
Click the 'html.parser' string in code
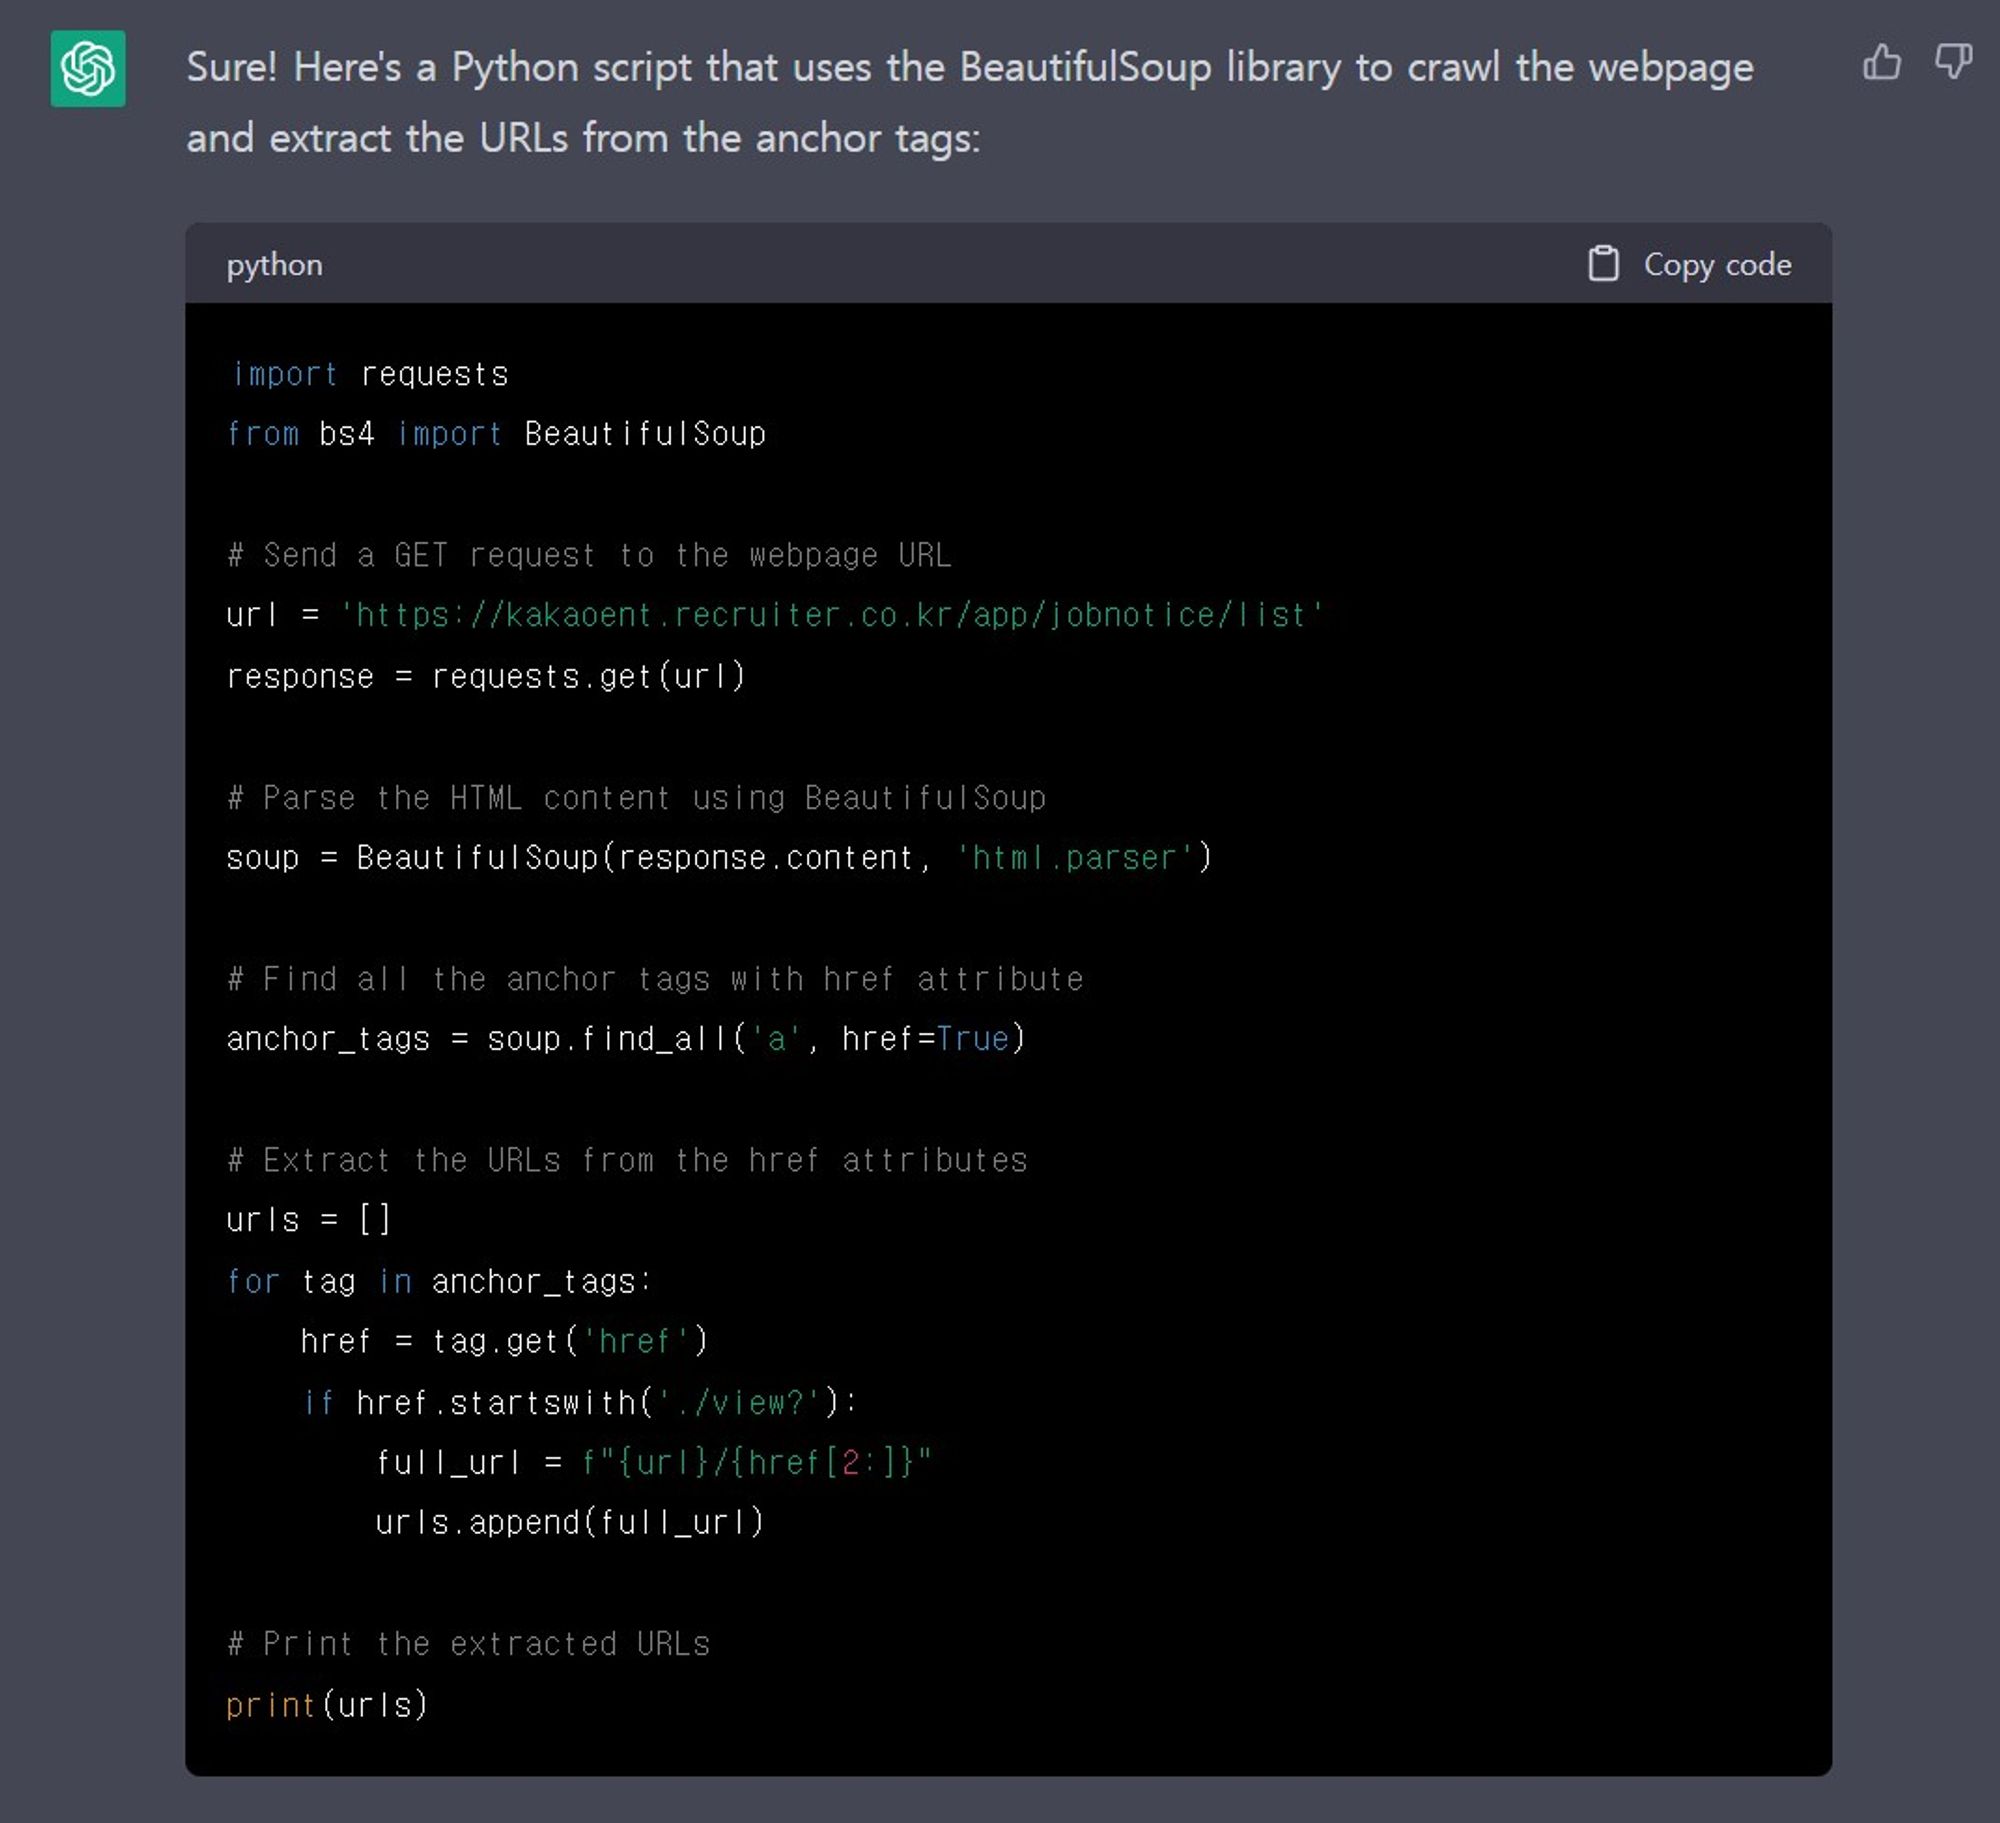[x=1074, y=858]
